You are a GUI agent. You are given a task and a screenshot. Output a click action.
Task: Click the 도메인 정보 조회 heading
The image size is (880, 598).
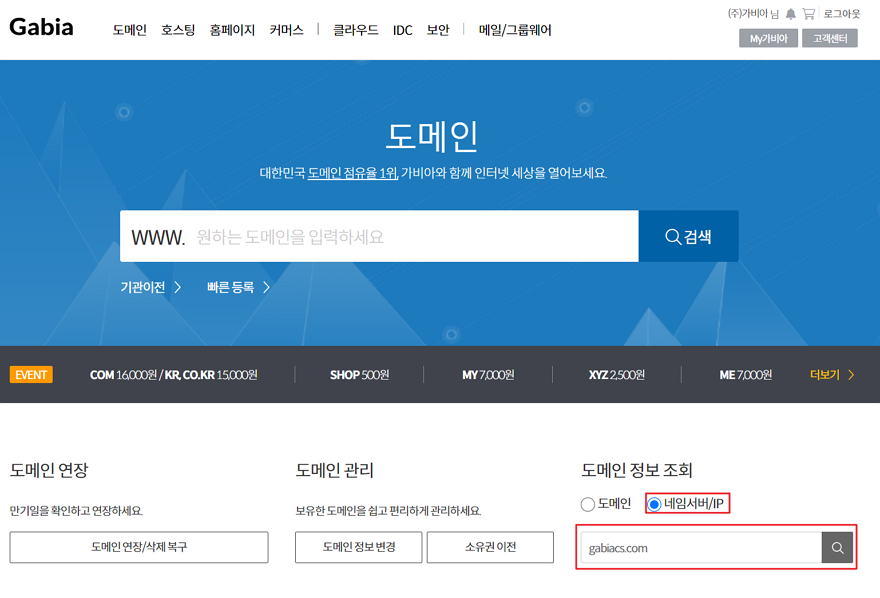click(x=637, y=470)
